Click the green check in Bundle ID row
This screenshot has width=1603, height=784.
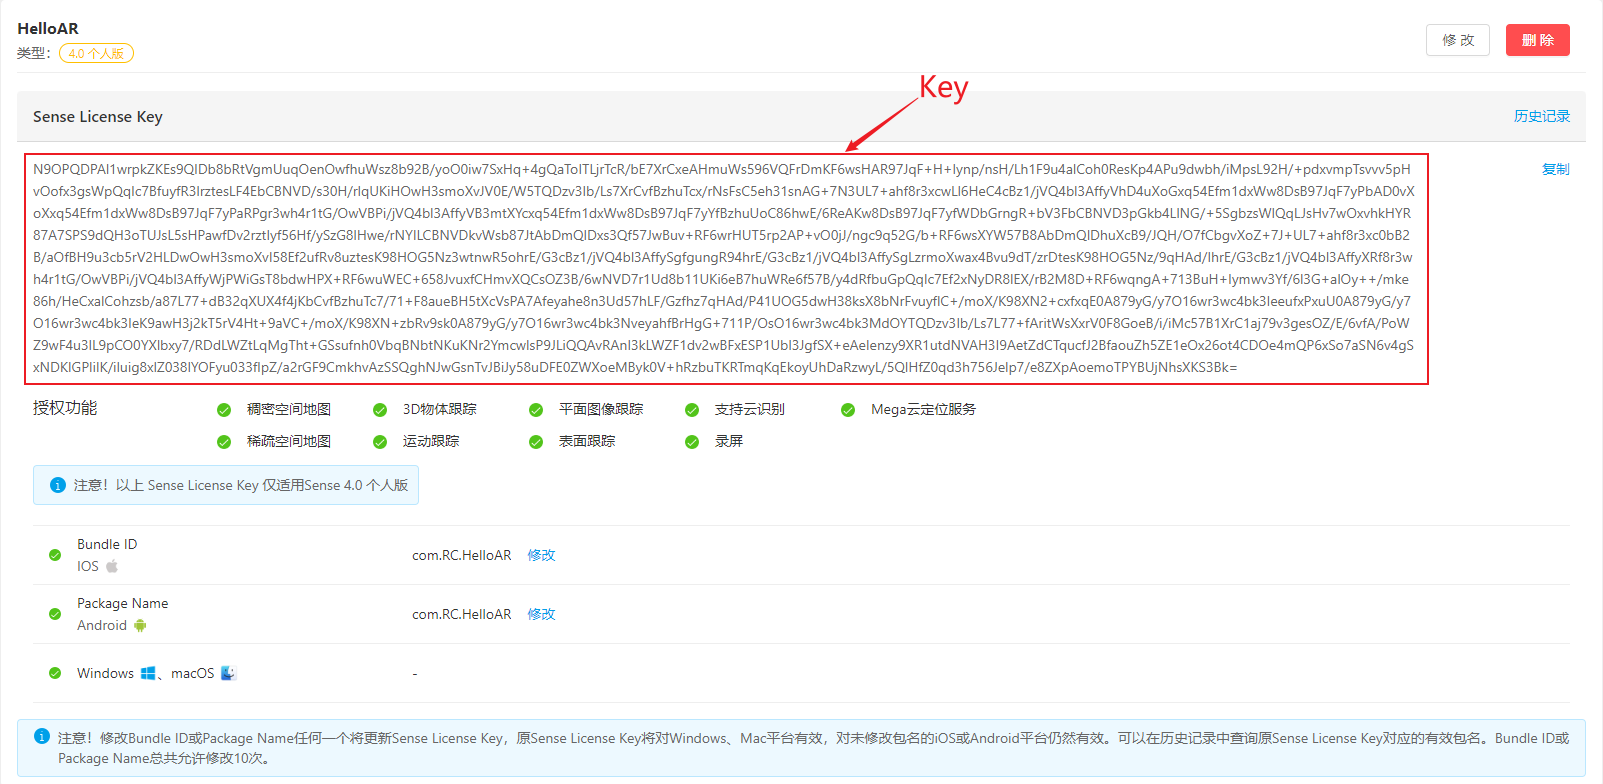click(x=55, y=555)
